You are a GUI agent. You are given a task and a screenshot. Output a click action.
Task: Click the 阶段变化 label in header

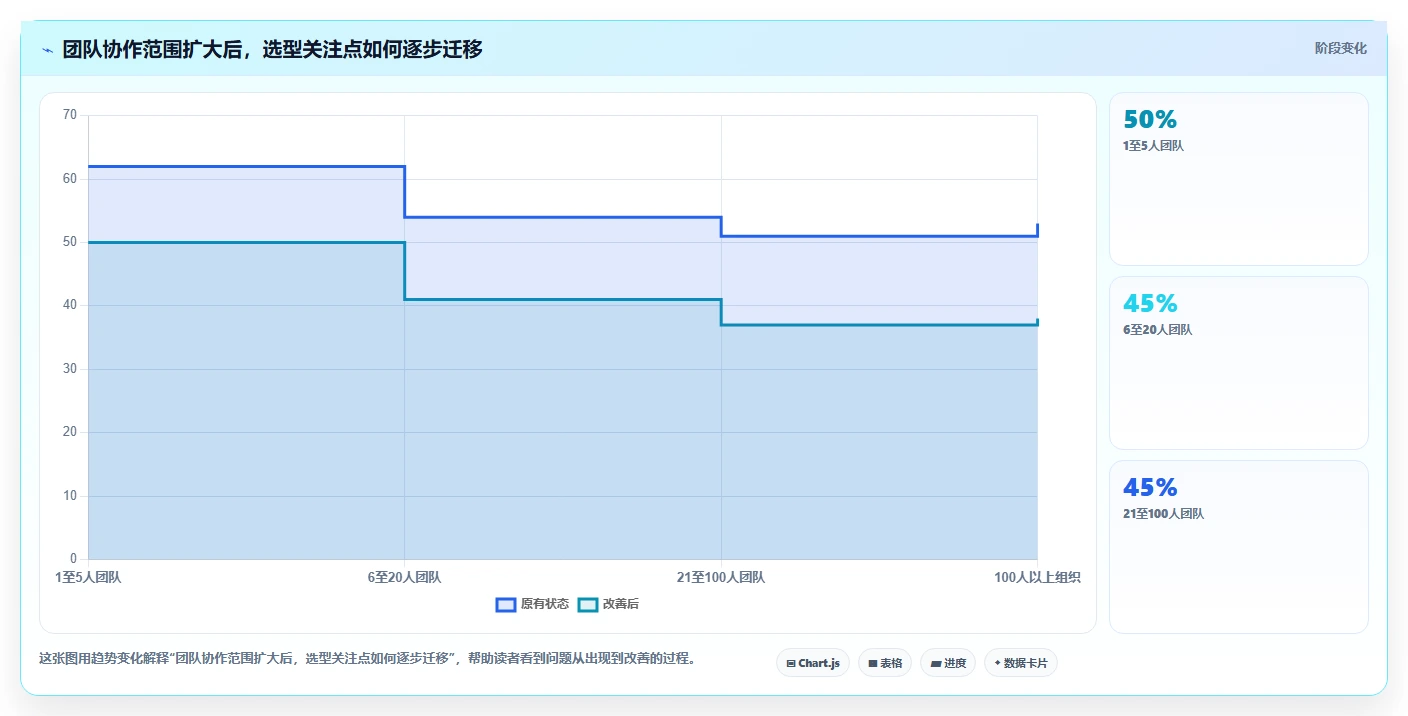1340,48
